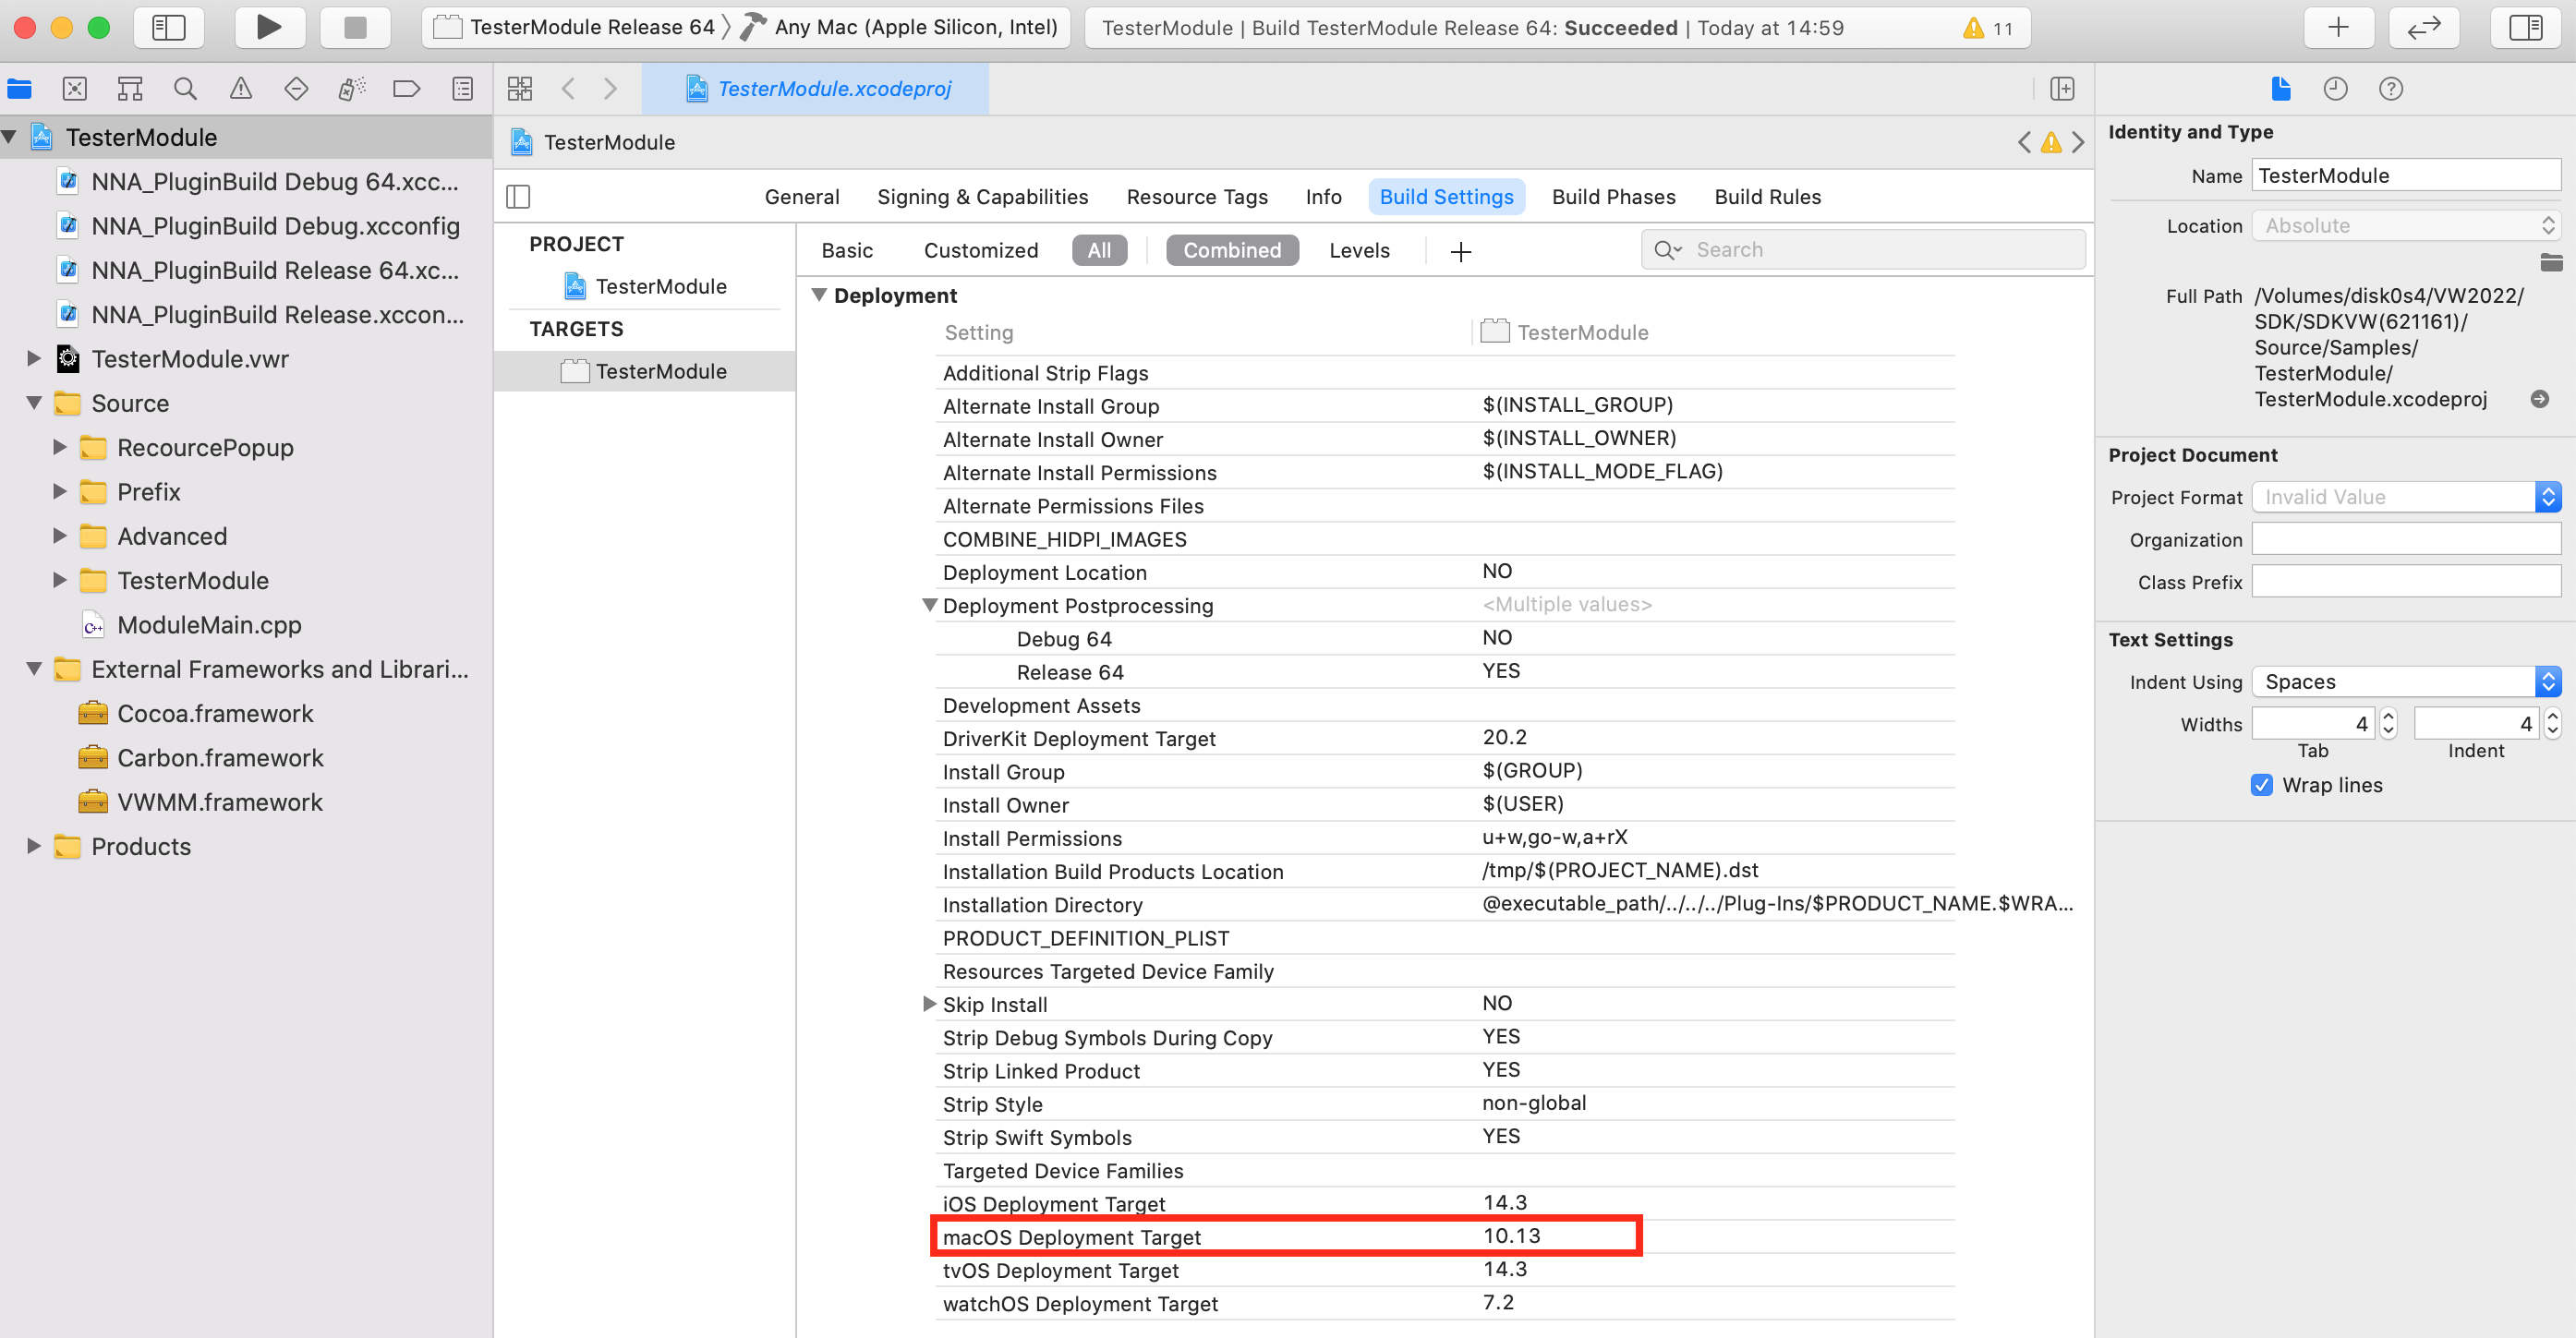Screen dimensions: 2576x1338
Task: Open the Project Format dropdown
Action: tap(2406, 497)
